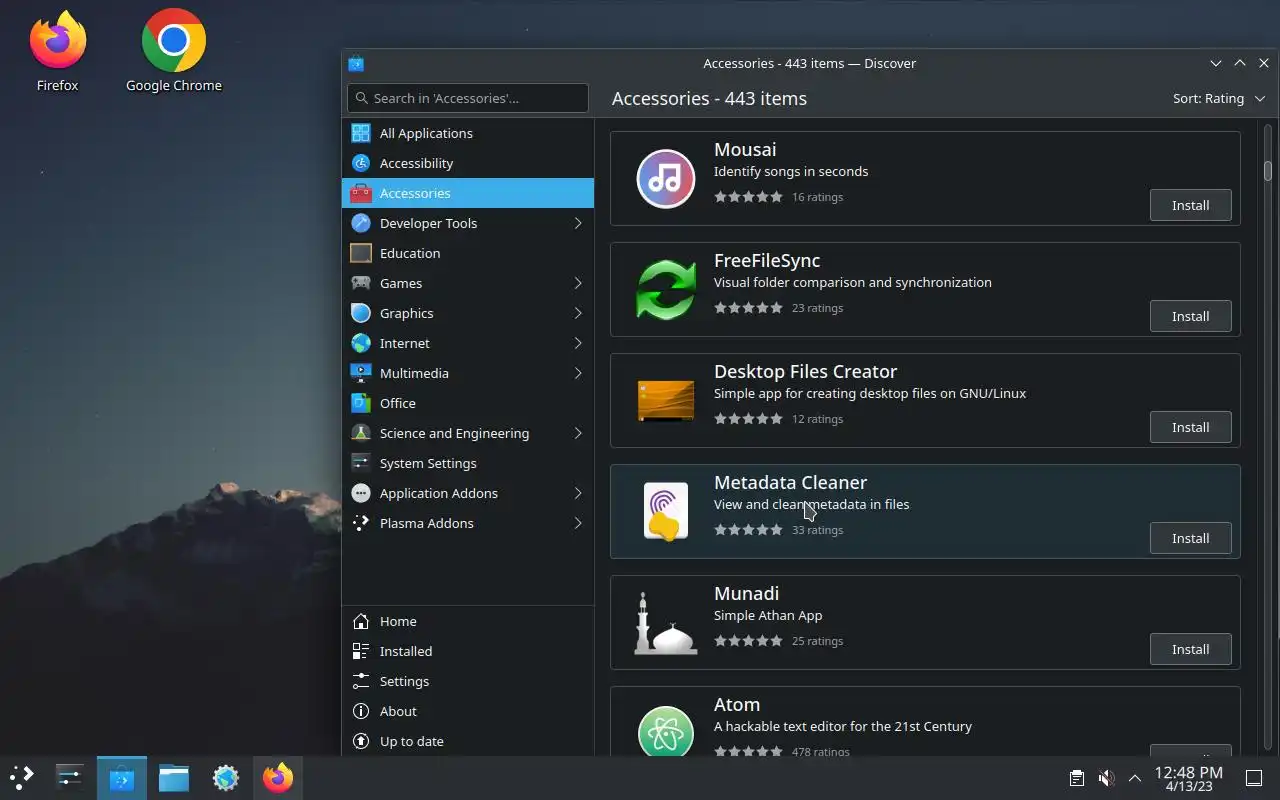Click the Plasma Addons category label

427,523
